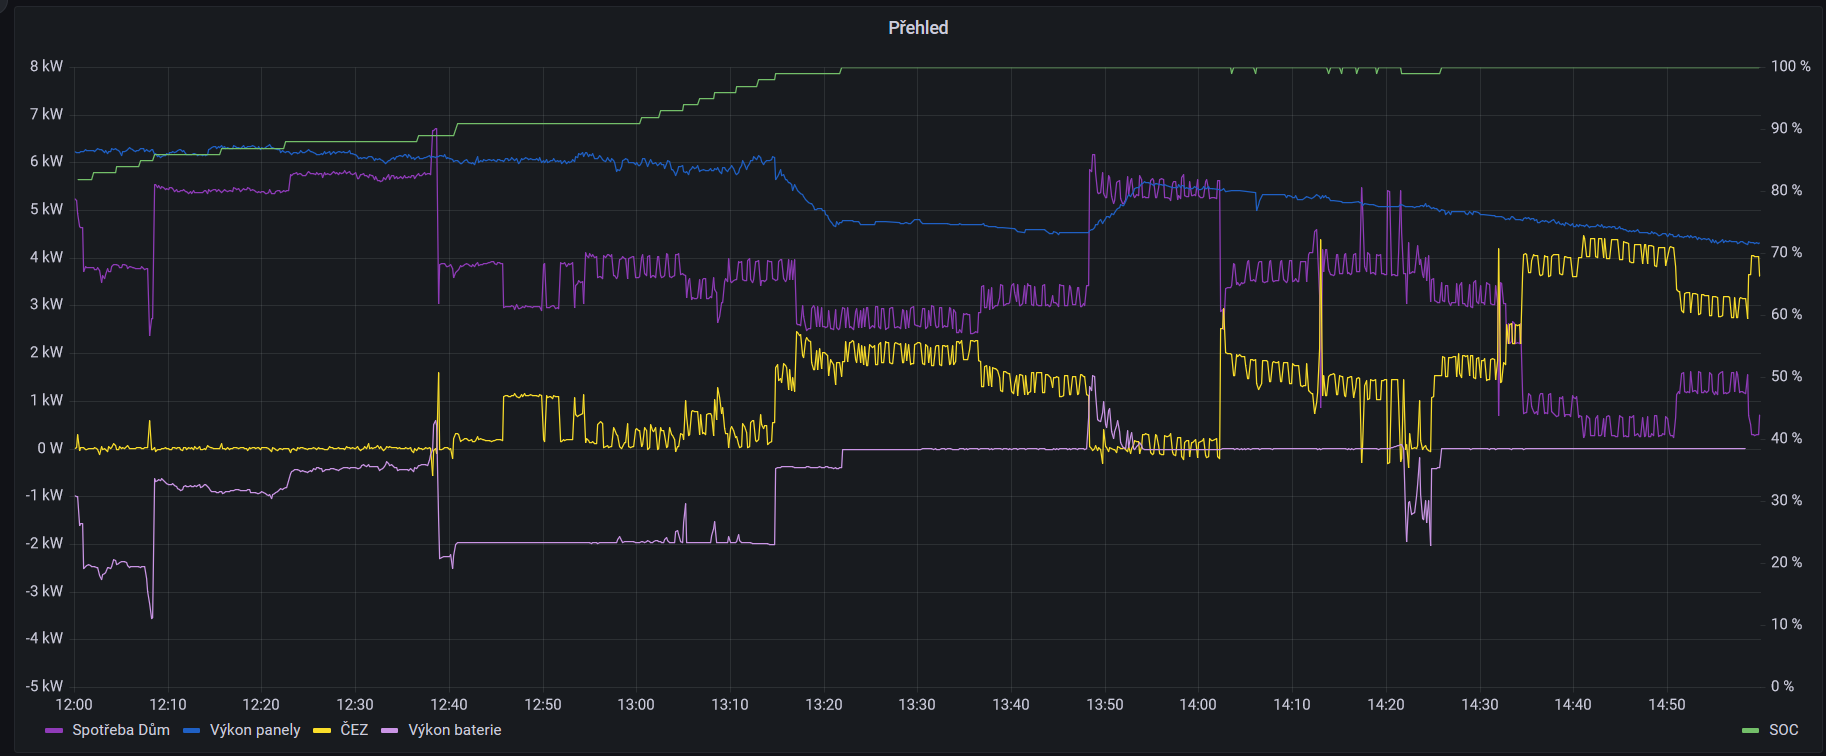The height and width of the screenshot is (756, 1826).
Task: Click the blue Výkon panely color swatch
Action: (x=192, y=731)
